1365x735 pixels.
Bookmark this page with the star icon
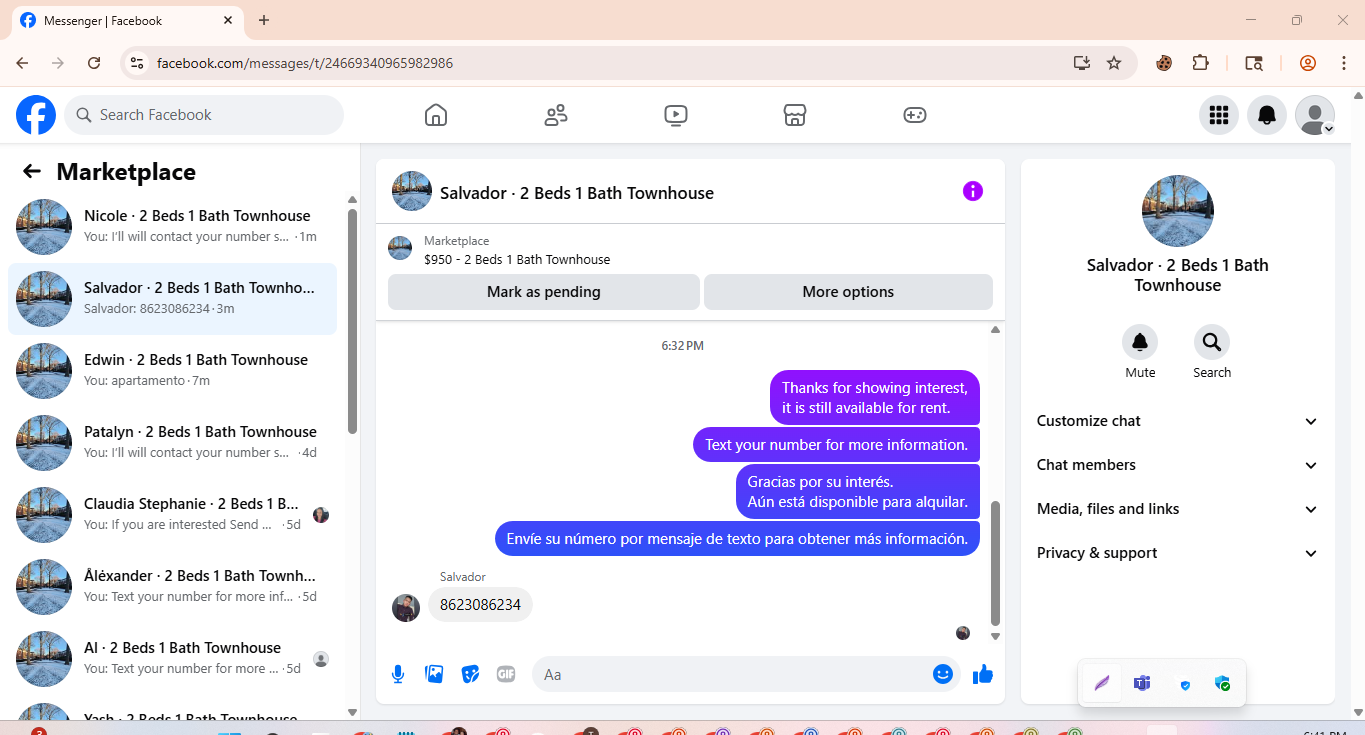click(x=1114, y=63)
